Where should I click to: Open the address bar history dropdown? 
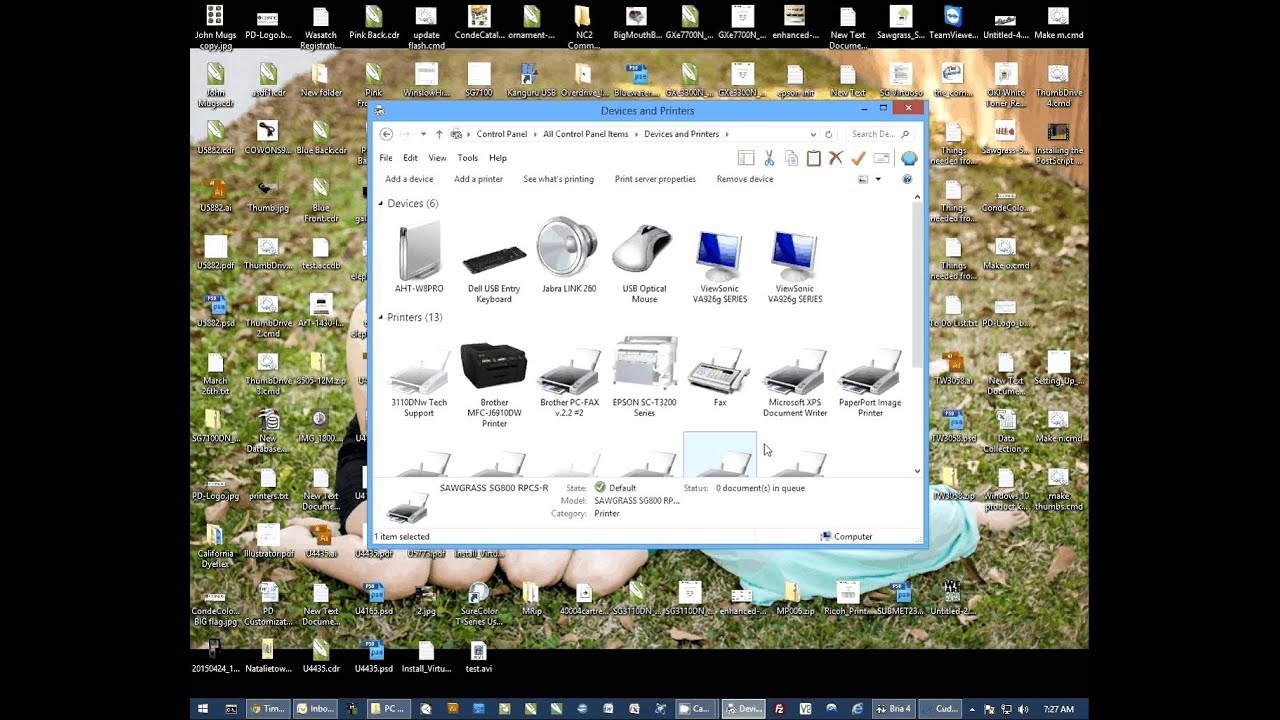click(812, 134)
